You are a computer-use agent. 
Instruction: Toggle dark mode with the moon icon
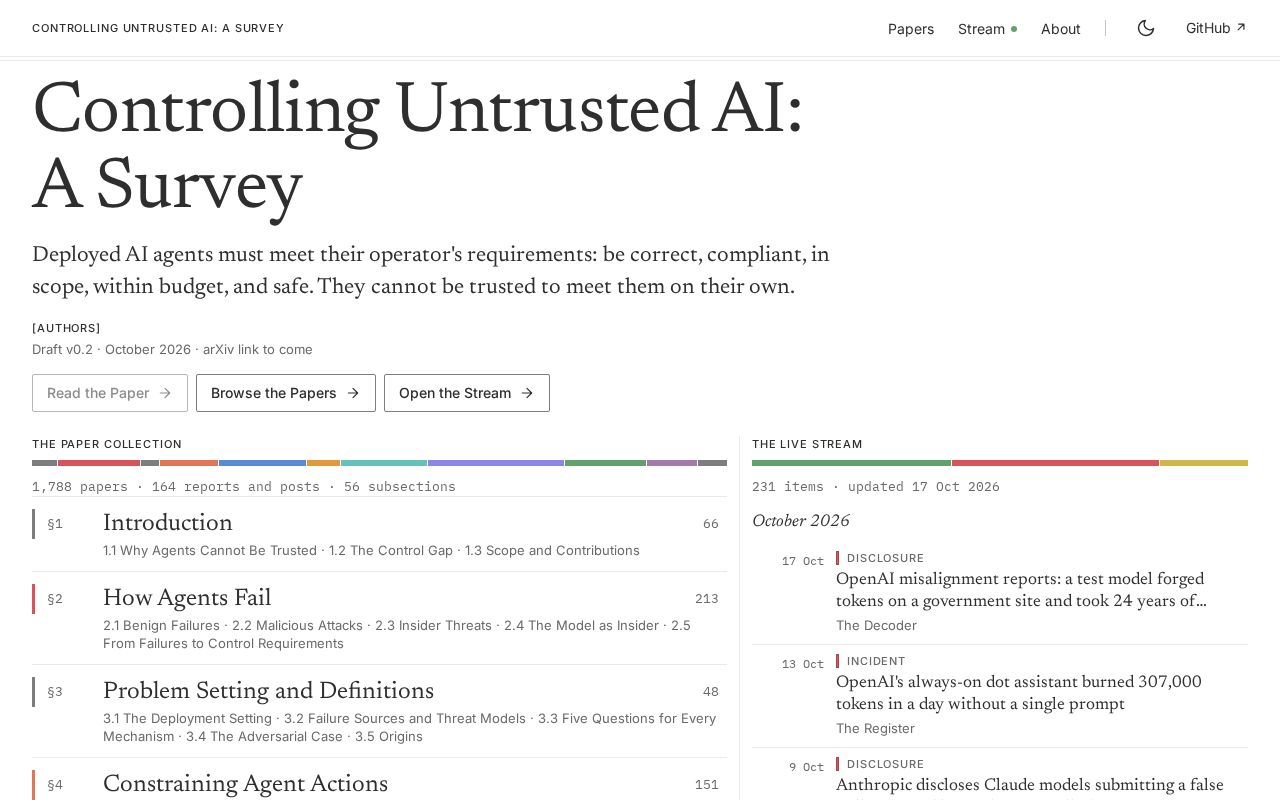tap(1146, 28)
